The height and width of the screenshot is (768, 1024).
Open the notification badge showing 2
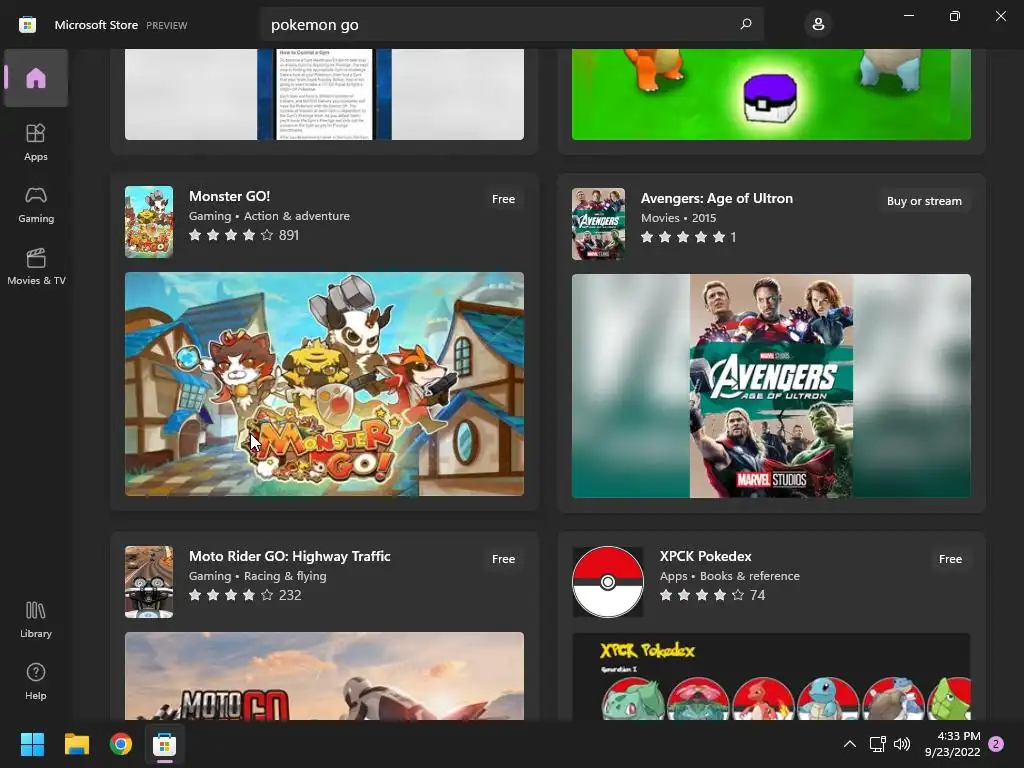click(996, 744)
